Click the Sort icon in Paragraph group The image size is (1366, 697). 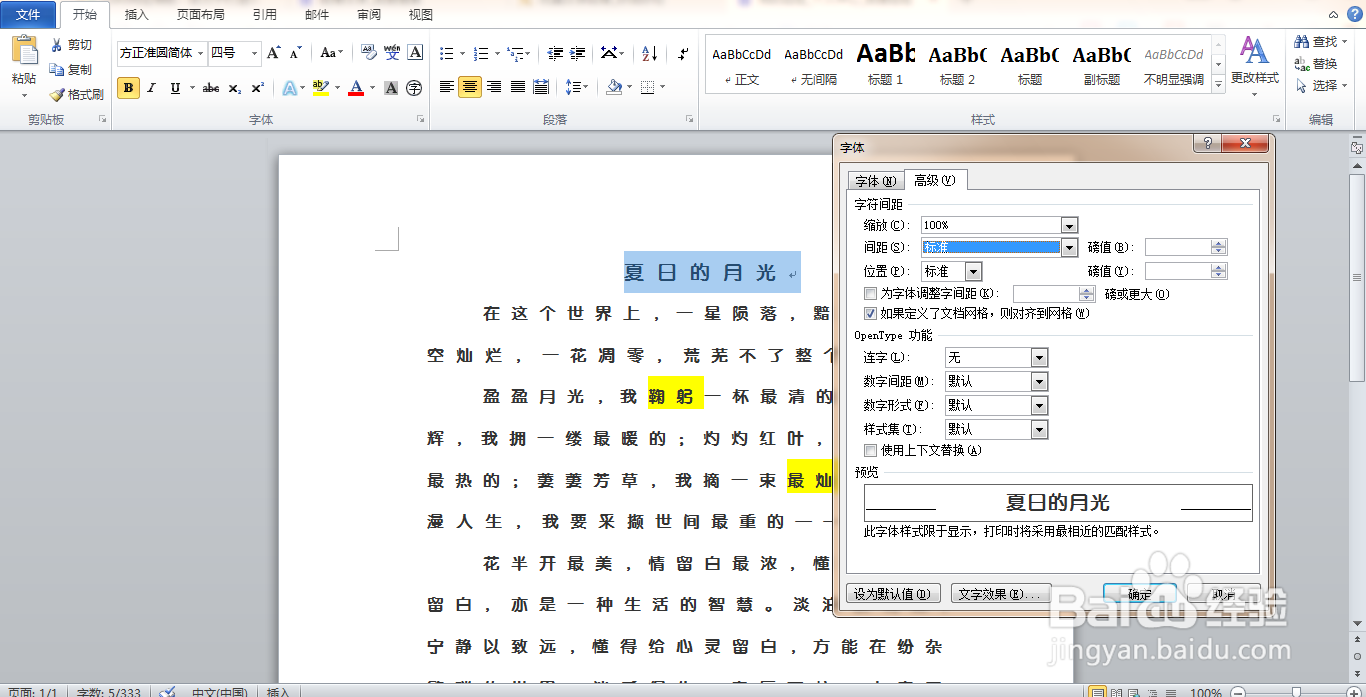click(x=651, y=54)
